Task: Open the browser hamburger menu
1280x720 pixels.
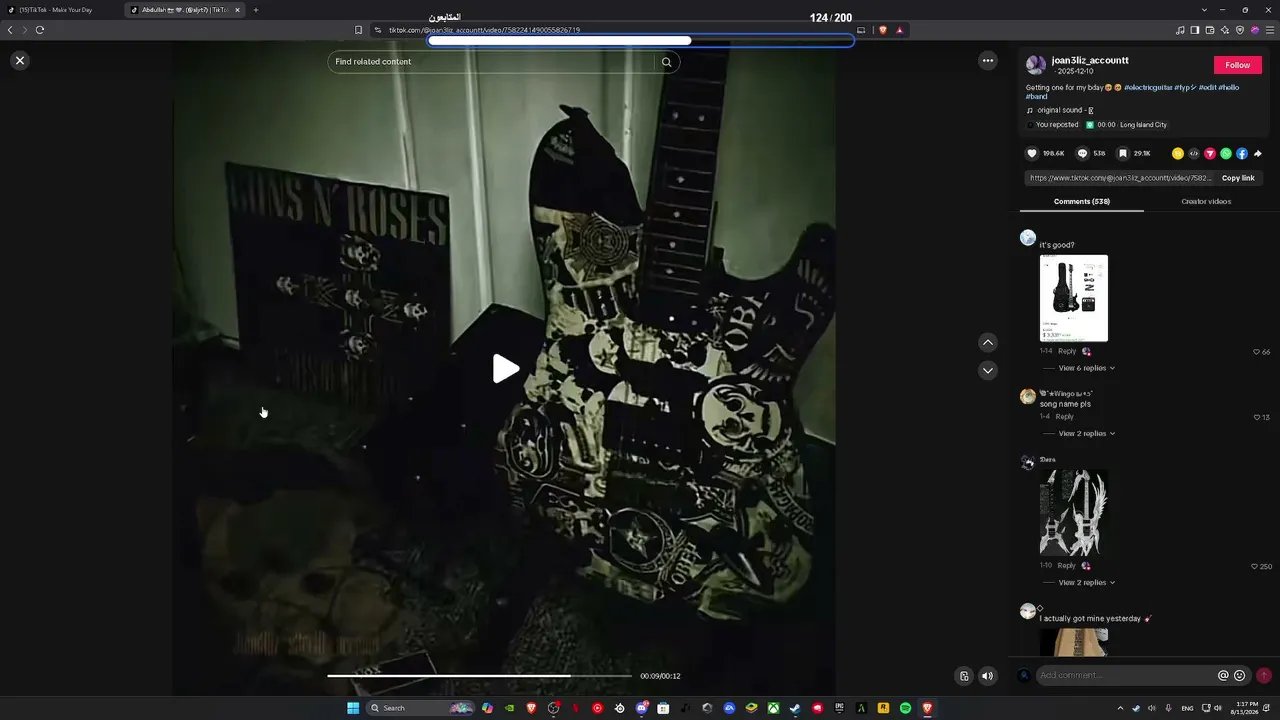Action: [1270, 30]
